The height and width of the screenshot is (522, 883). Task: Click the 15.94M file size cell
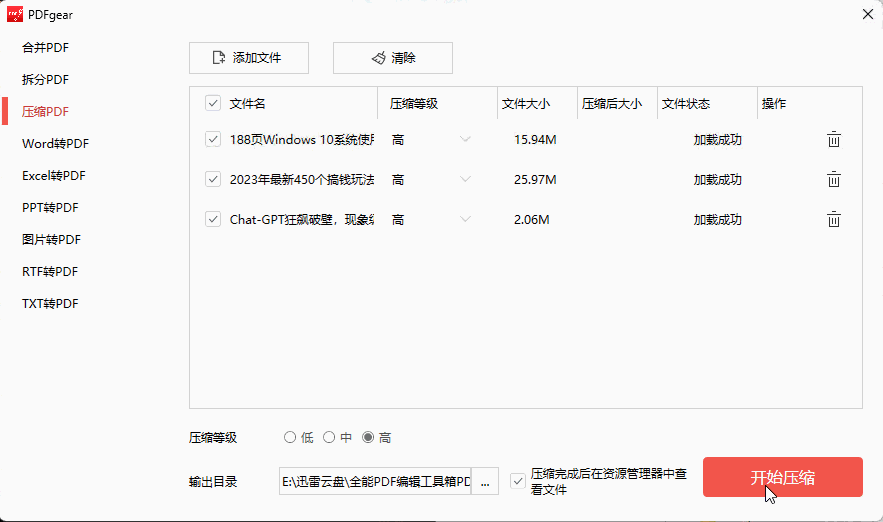(x=535, y=140)
